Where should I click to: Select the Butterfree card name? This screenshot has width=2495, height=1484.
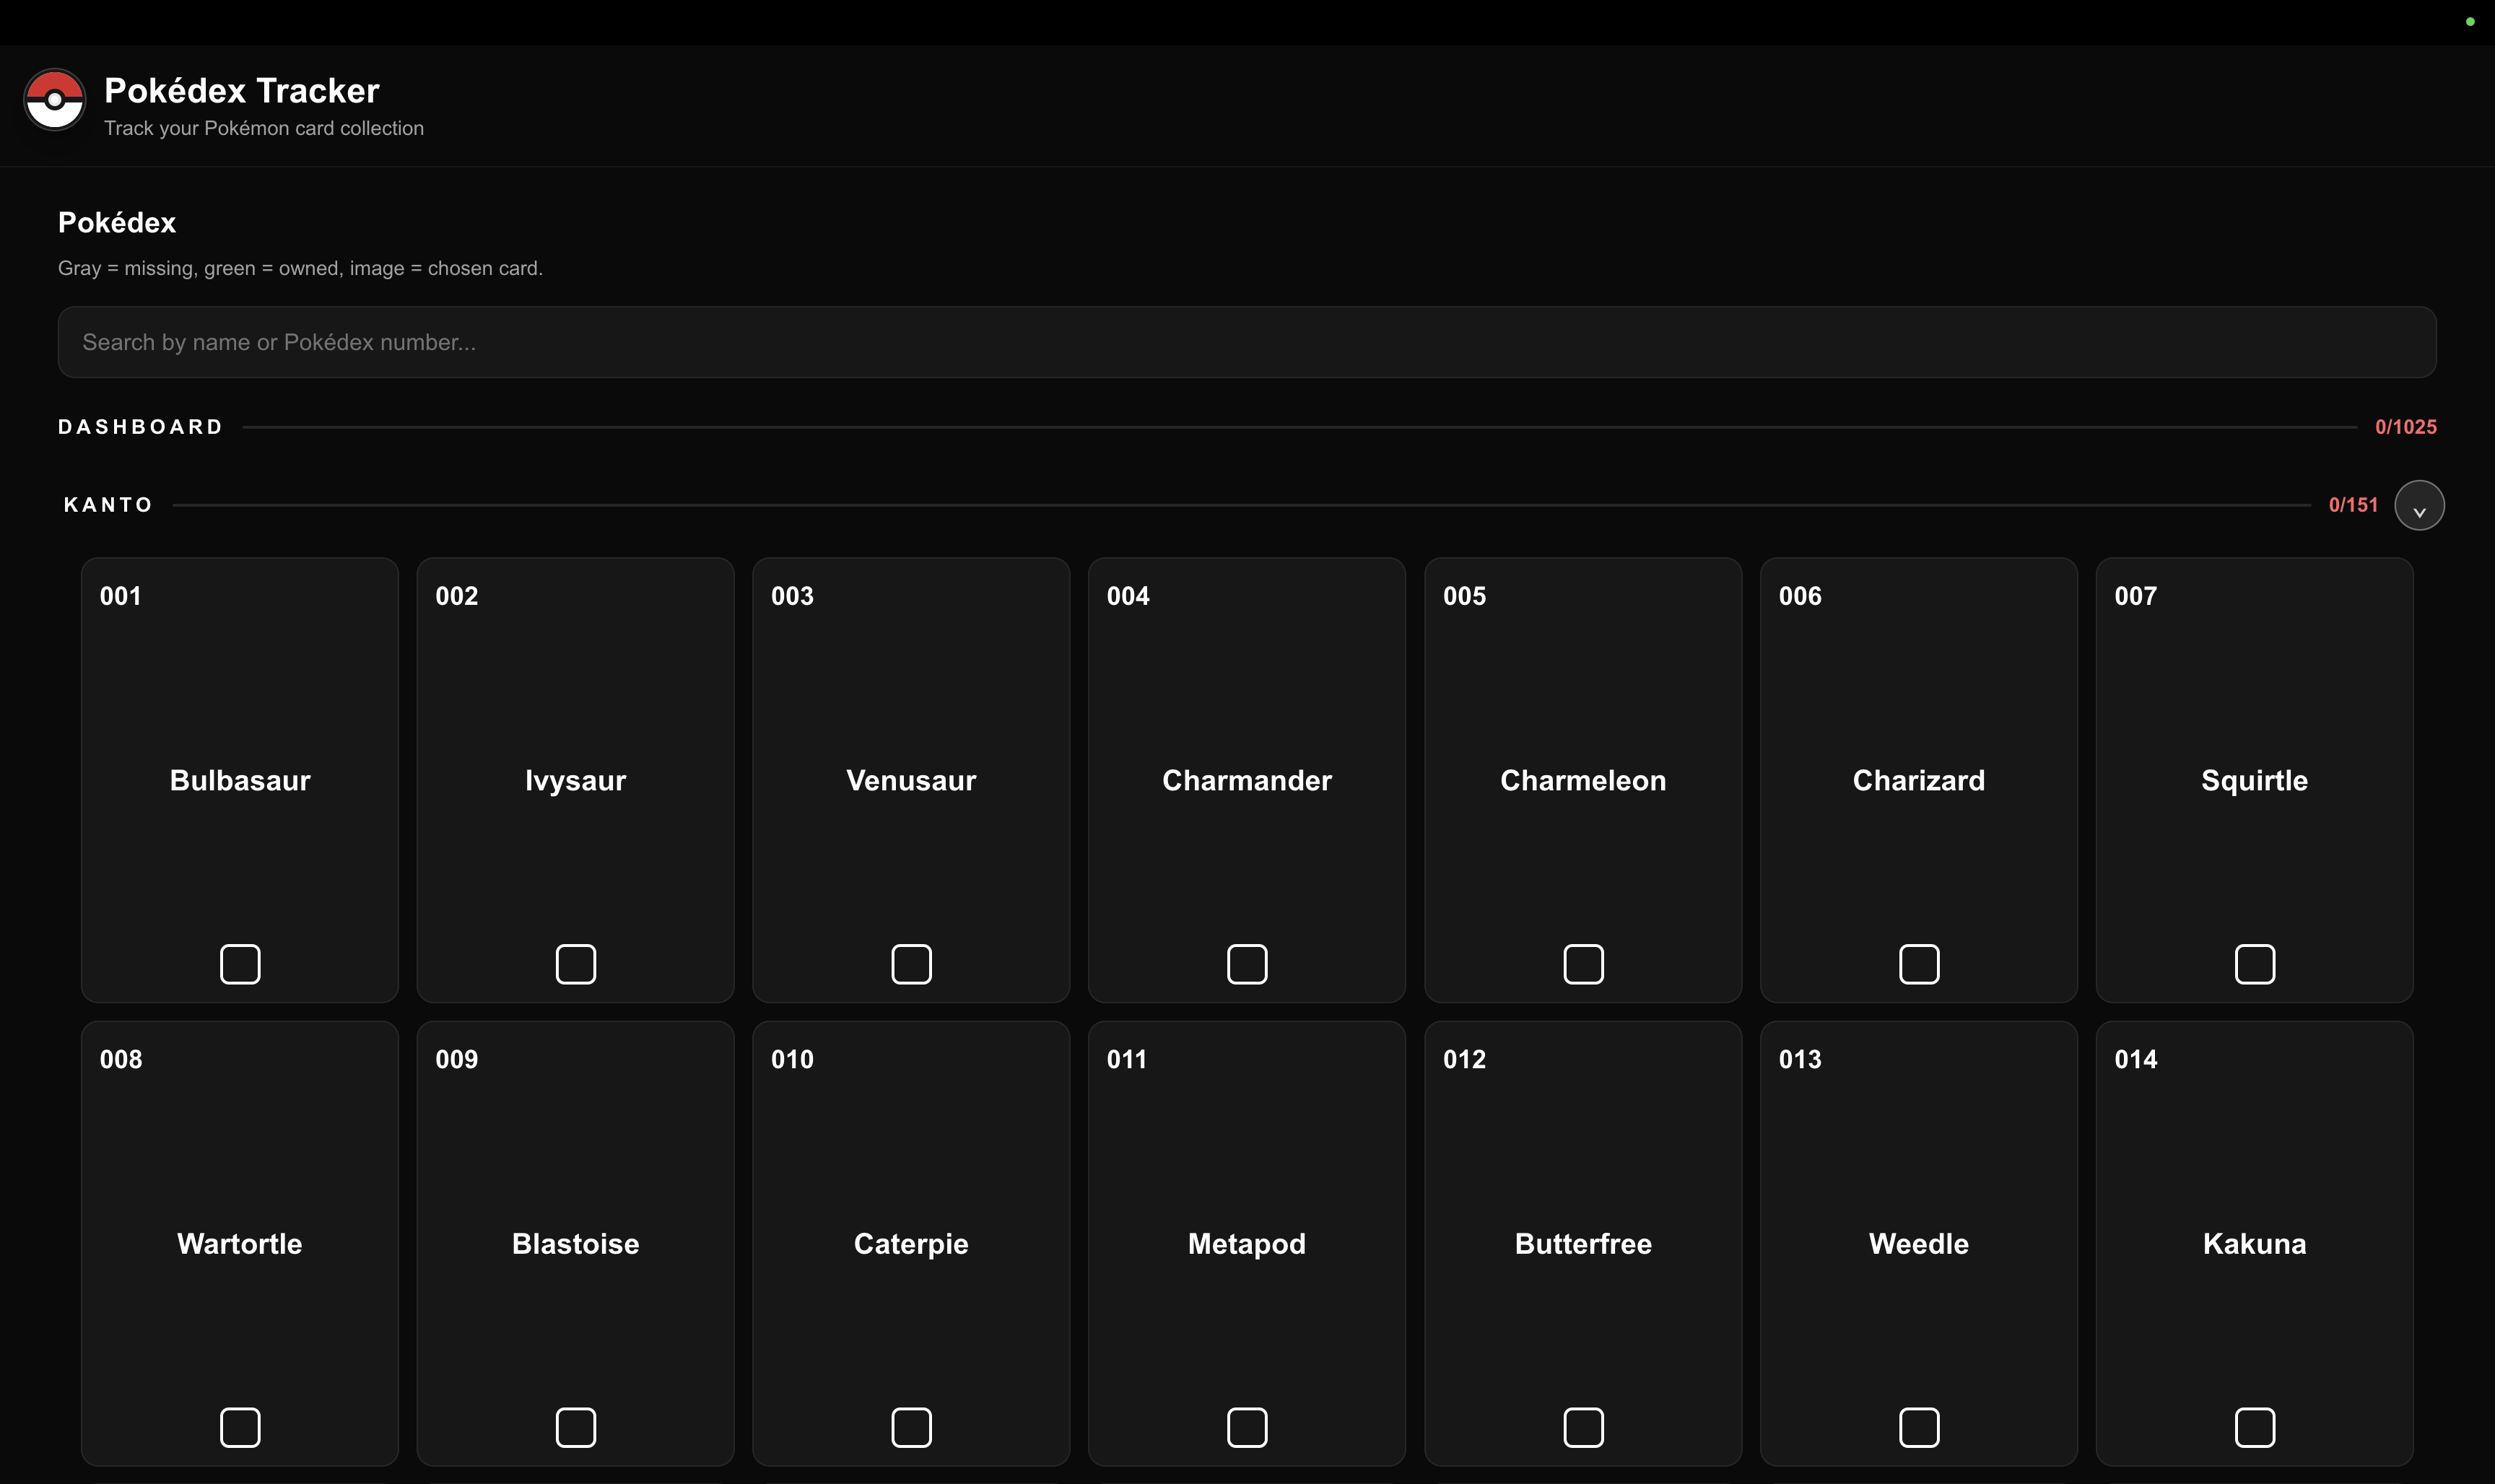pos(1583,1243)
